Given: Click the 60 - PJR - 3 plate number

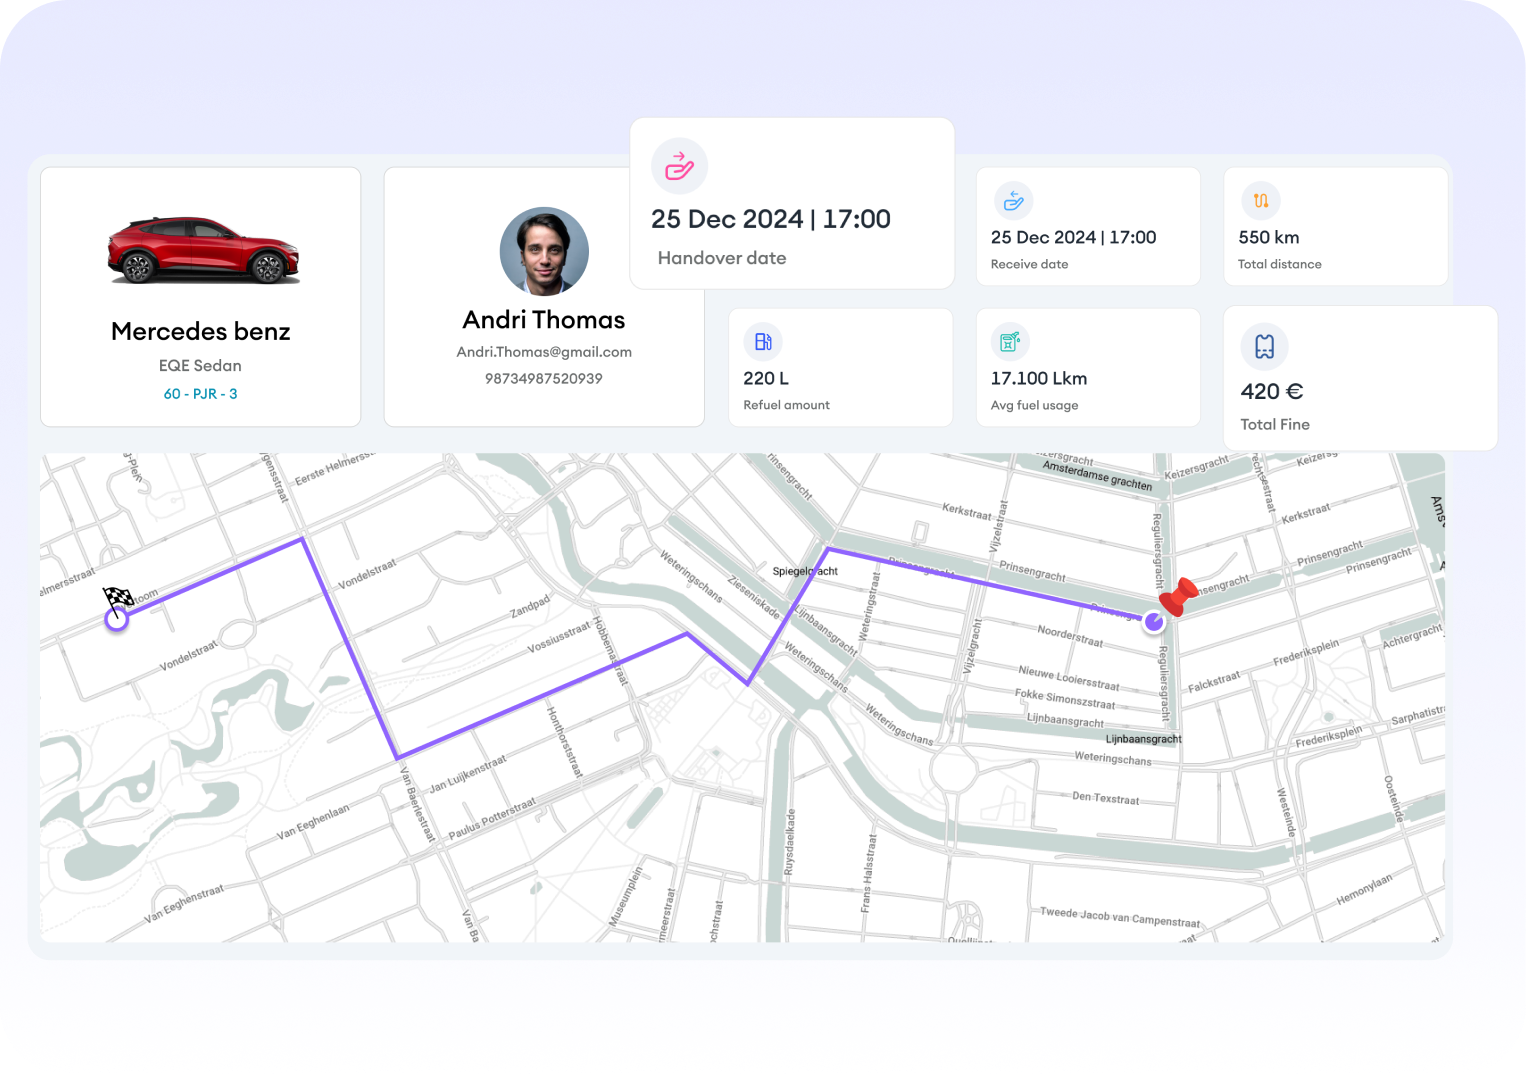Looking at the screenshot, I should [200, 394].
